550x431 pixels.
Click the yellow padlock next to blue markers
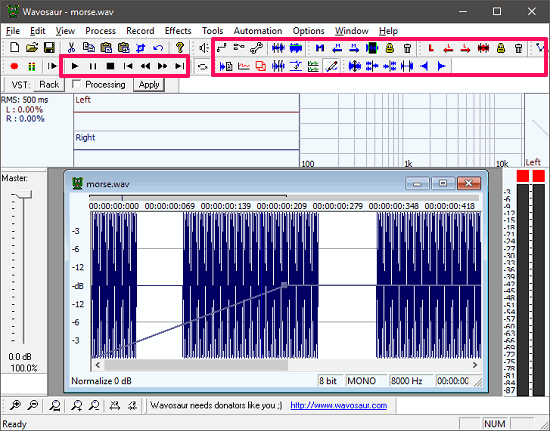coord(389,48)
